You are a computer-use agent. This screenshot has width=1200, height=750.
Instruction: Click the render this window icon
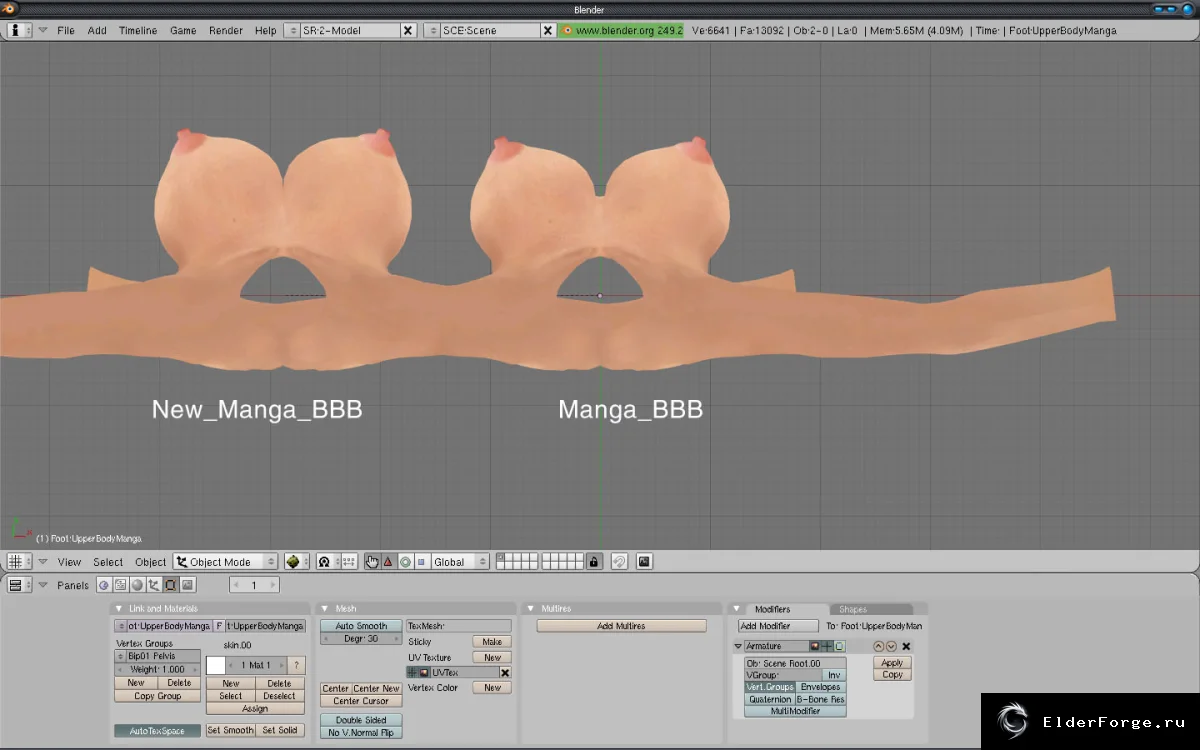pyautogui.click(x=644, y=562)
